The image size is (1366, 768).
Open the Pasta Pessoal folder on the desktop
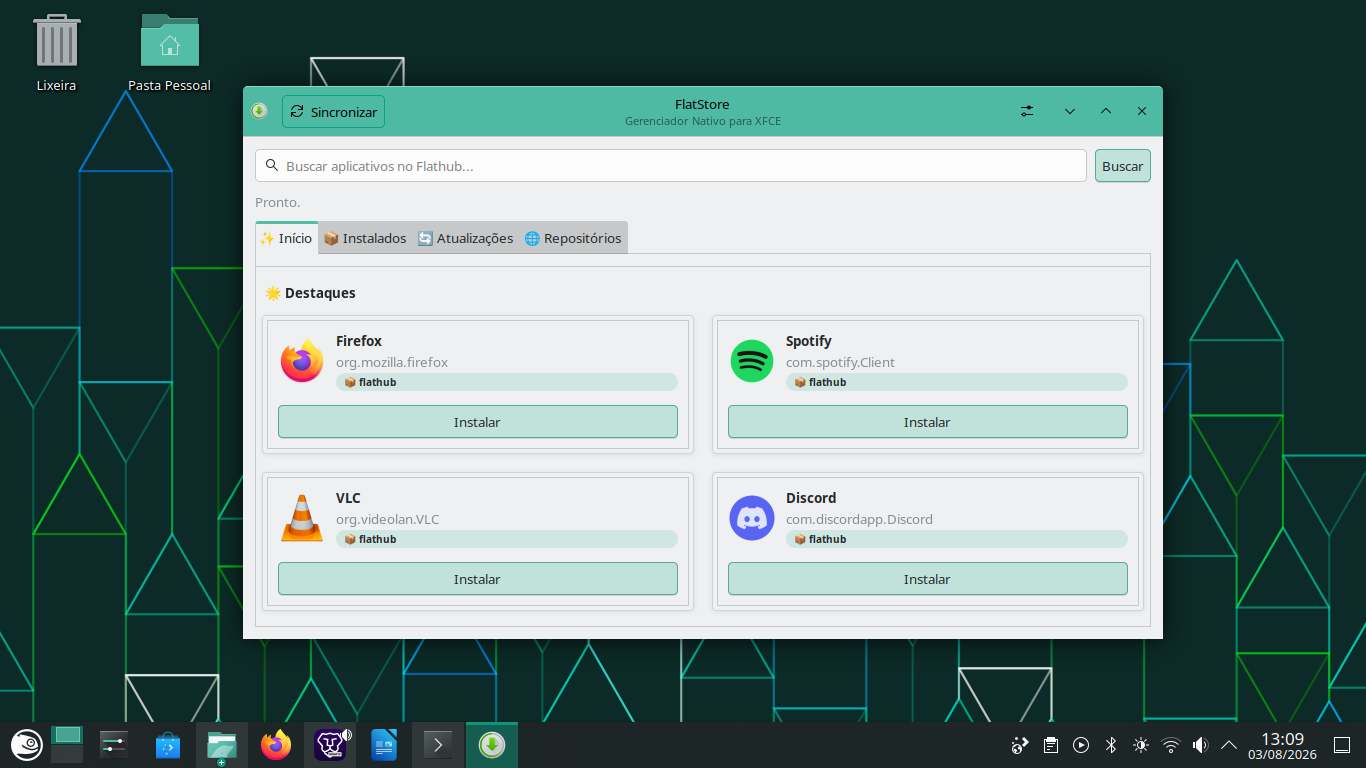(170, 54)
